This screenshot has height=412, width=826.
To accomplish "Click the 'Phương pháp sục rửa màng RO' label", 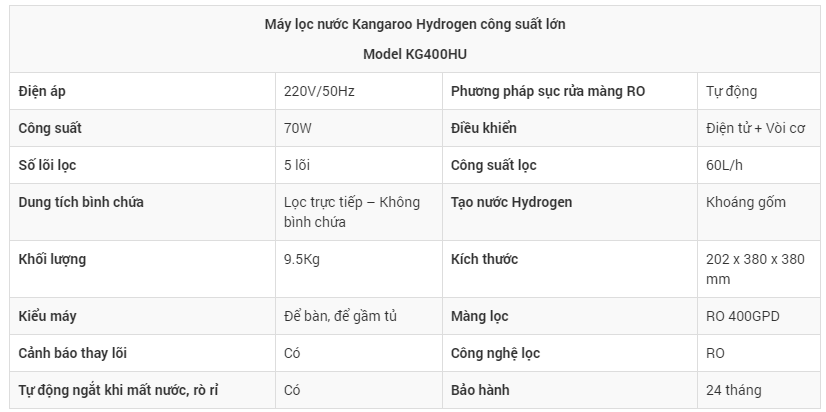I will point(548,91).
